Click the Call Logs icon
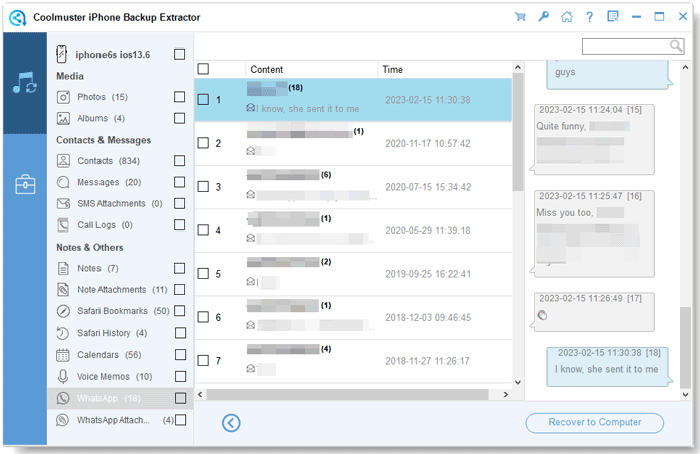This screenshot has height=454, width=700. tap(63, 225)
